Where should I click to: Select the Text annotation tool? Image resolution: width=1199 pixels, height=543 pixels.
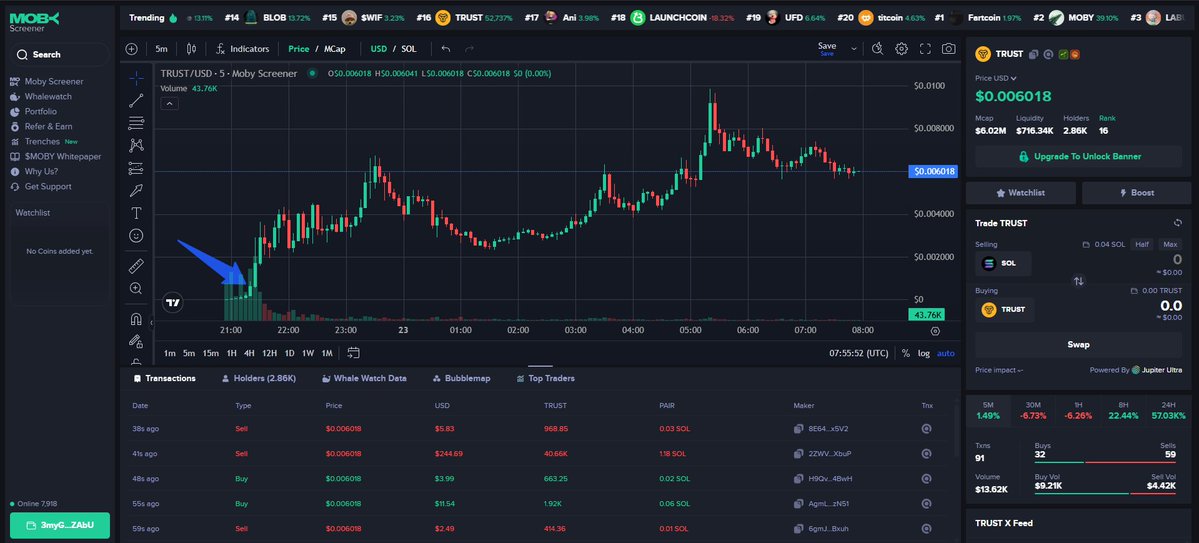(x=136, y=213)
